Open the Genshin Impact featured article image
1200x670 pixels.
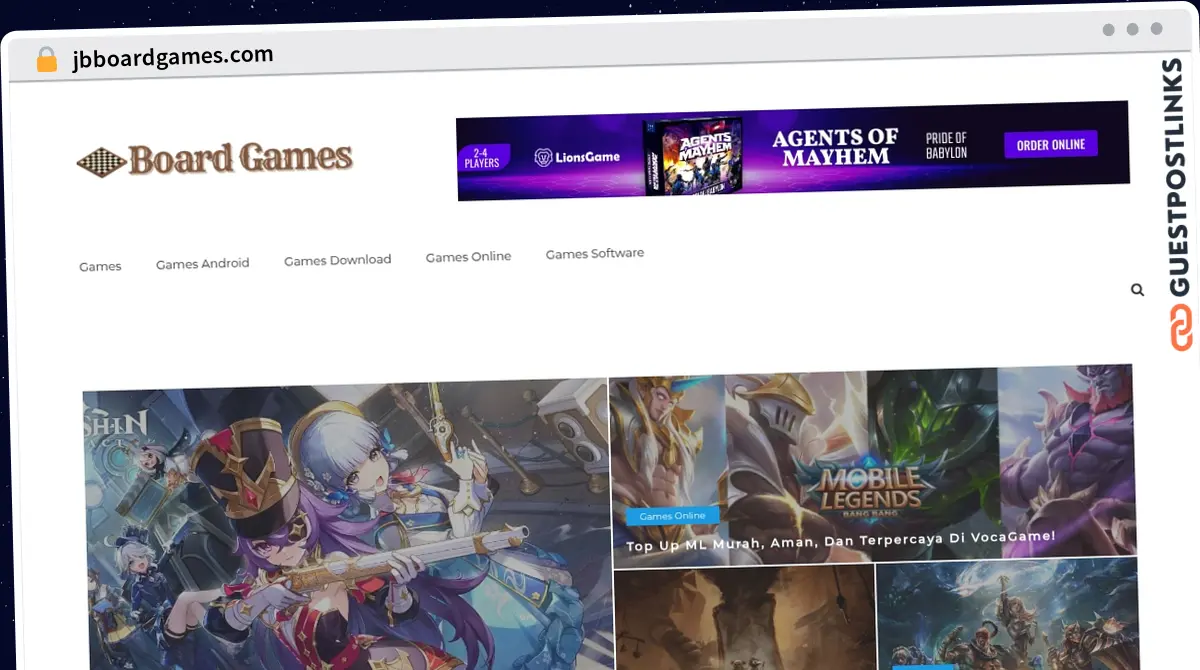point(346,523)
